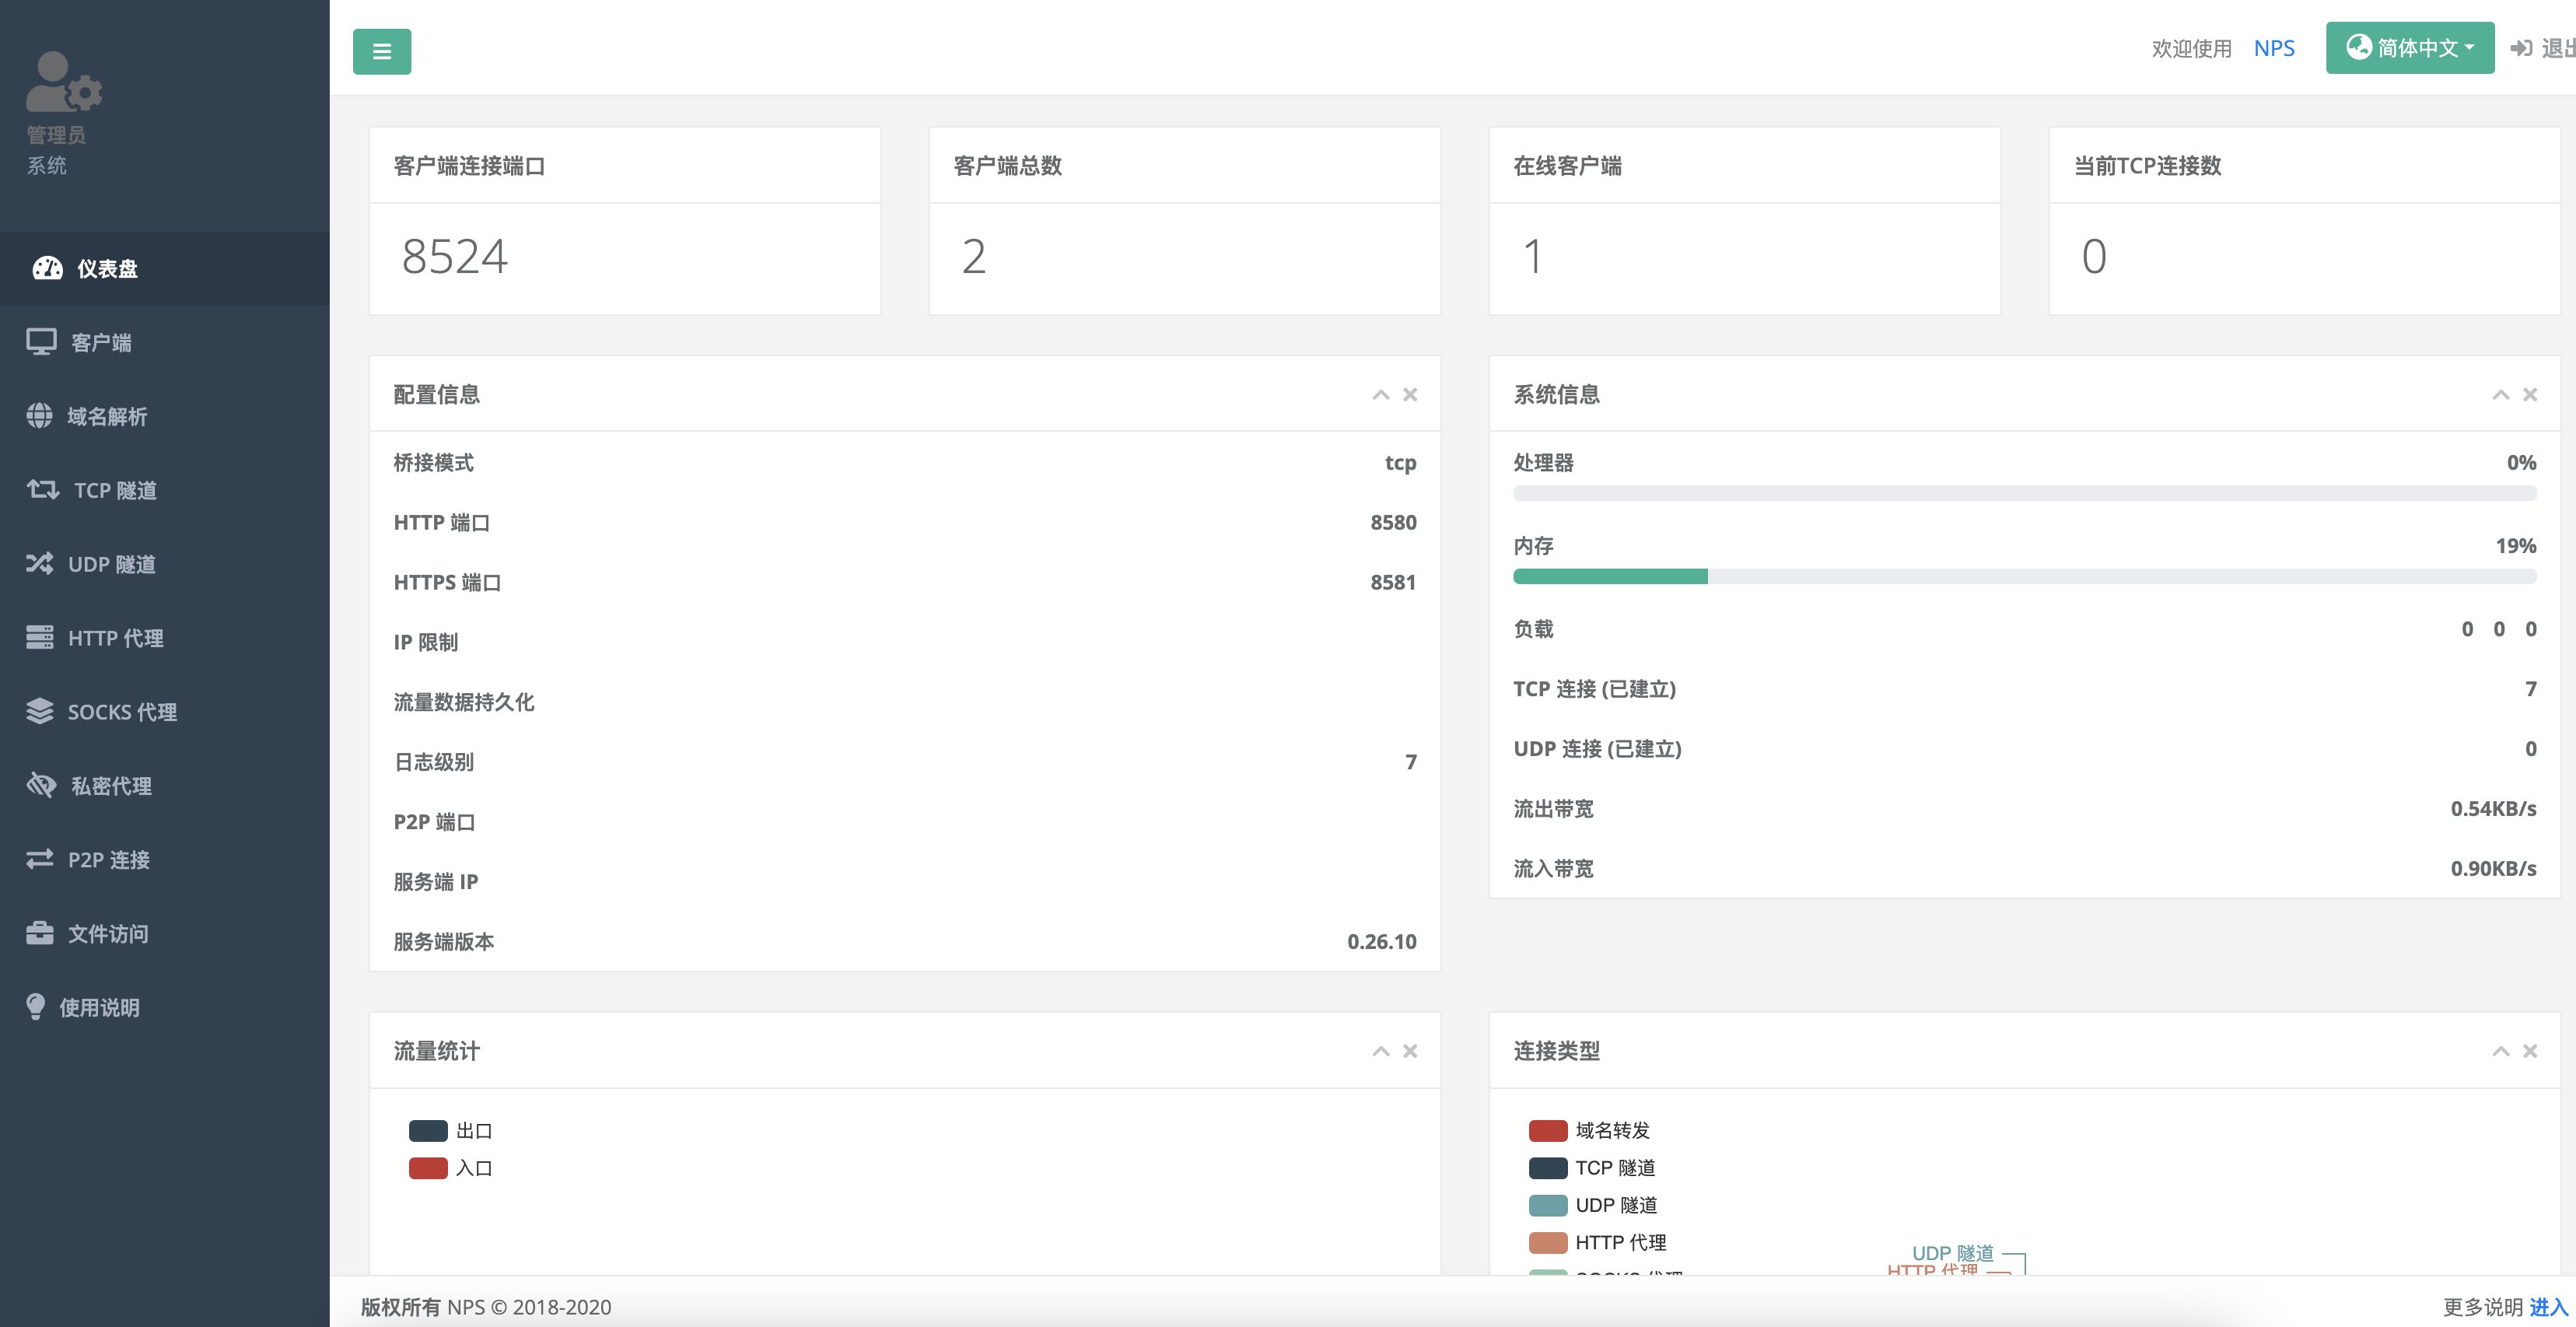Navigate to TCP 隧道
Image resolution: width=2576 pixels, height=1327 pixels.
(111, 490)
